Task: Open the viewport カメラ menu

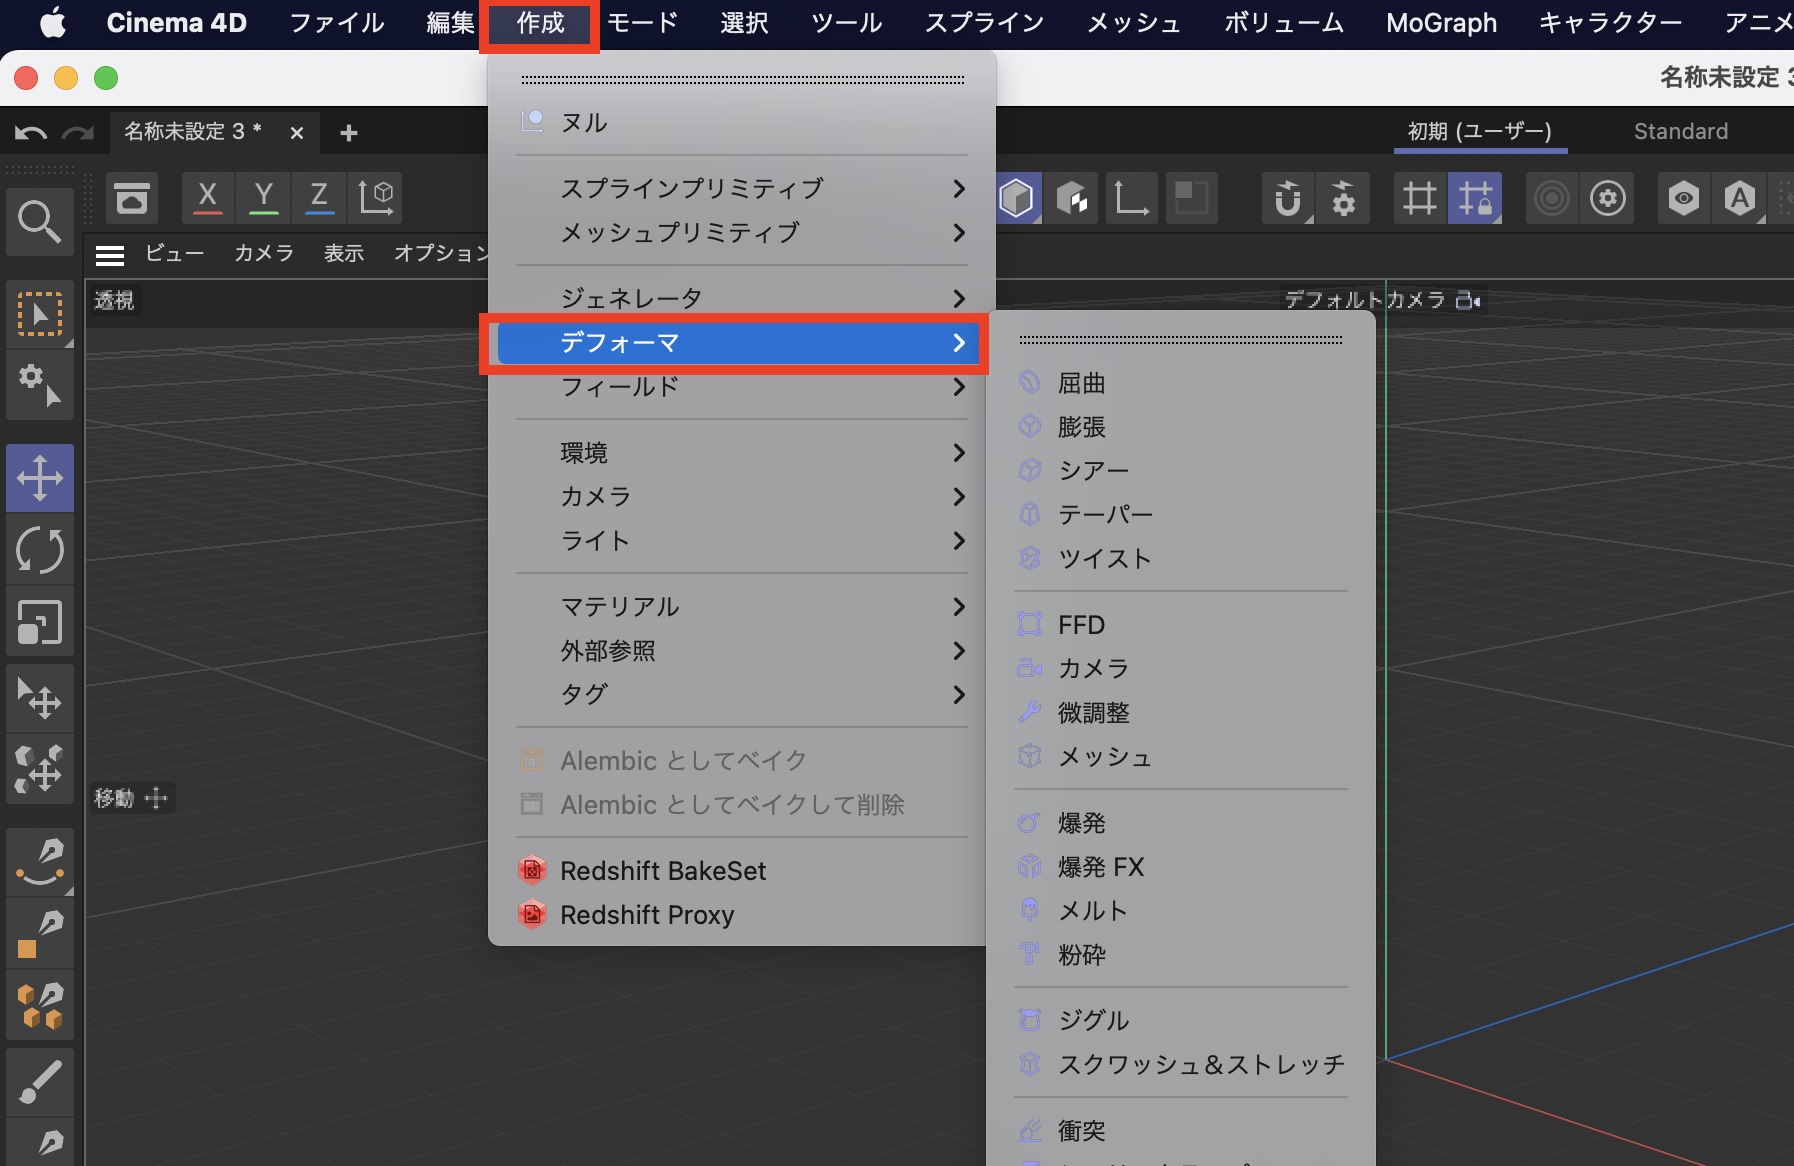Action: (264, 253)
